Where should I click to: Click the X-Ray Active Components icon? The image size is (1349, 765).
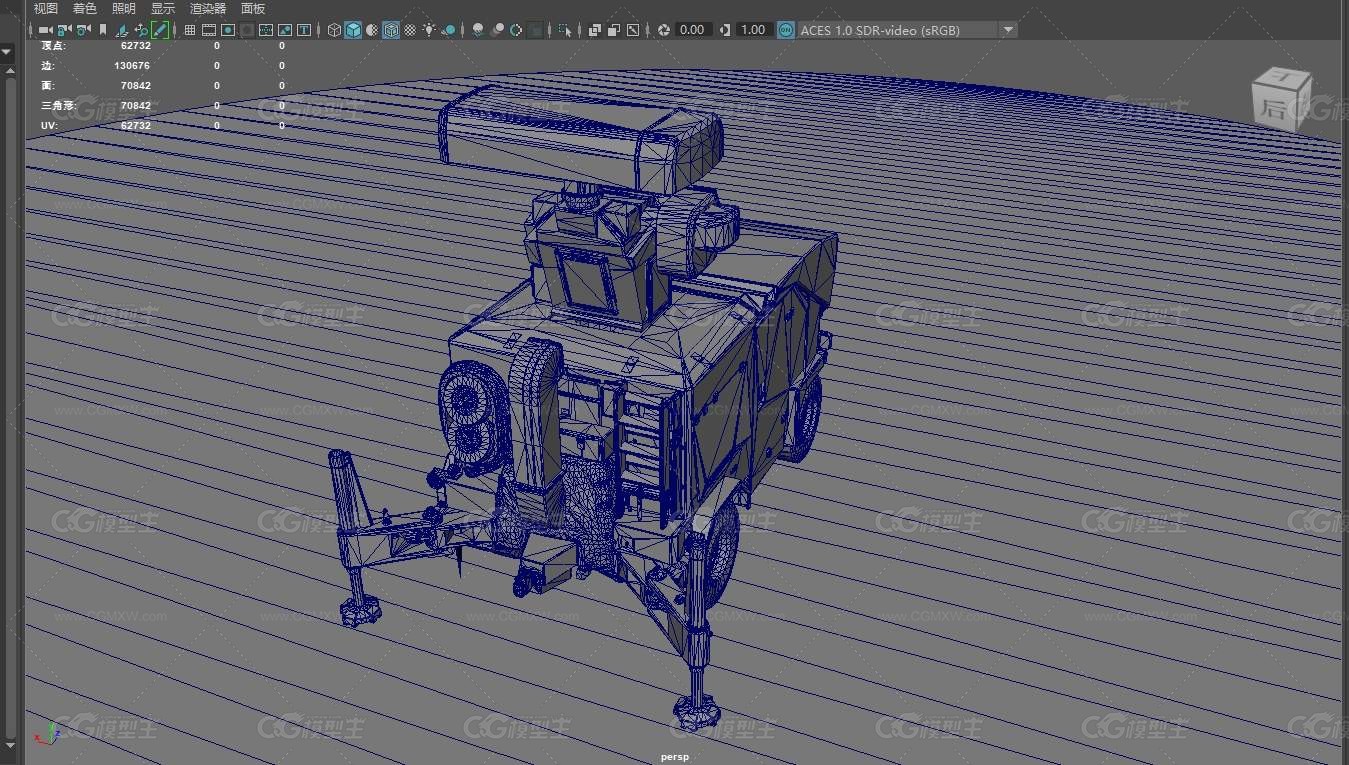tap(613, 30)
